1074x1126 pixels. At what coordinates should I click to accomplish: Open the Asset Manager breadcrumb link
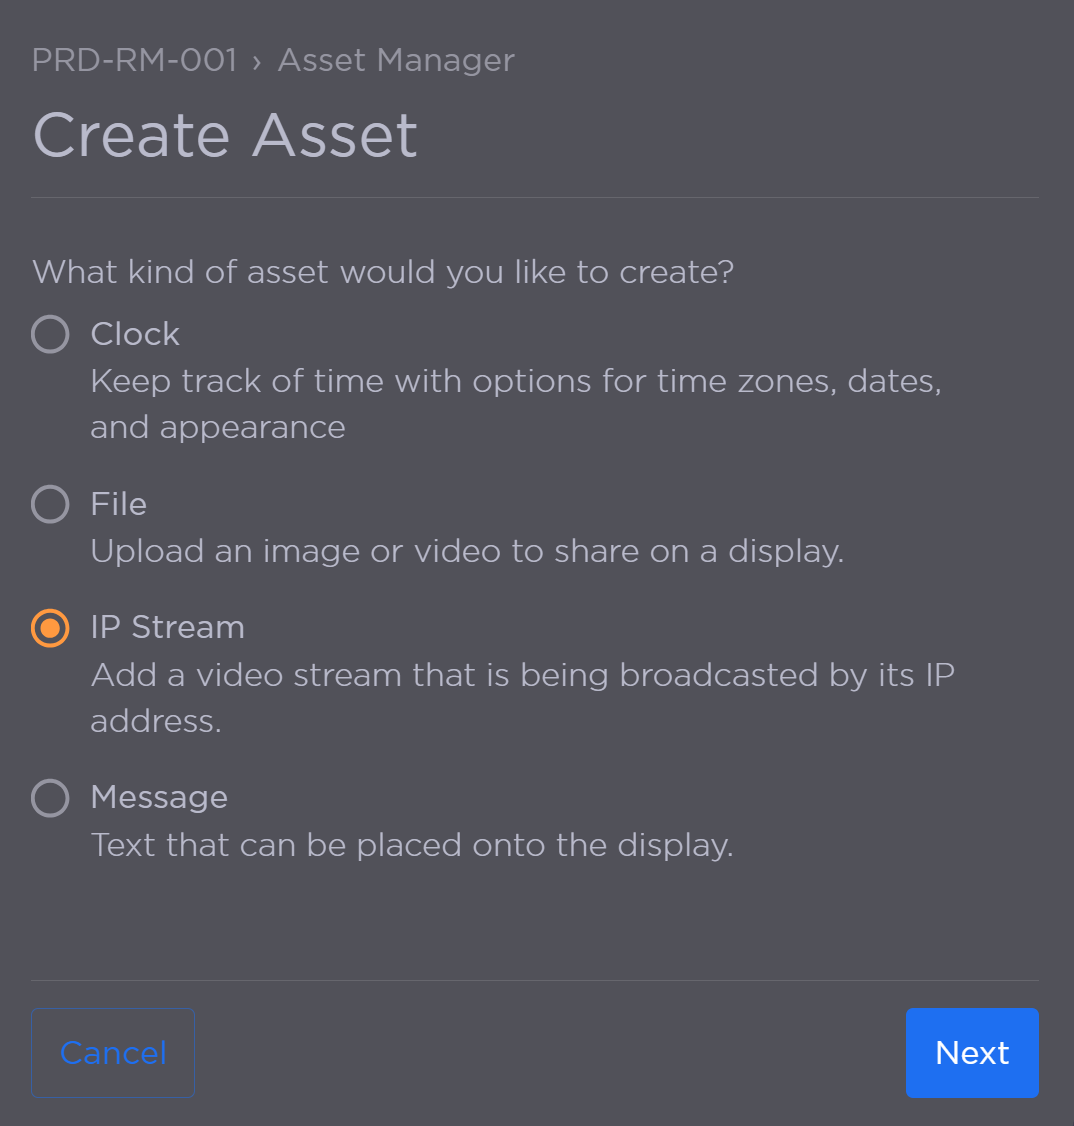click(396, 60)
